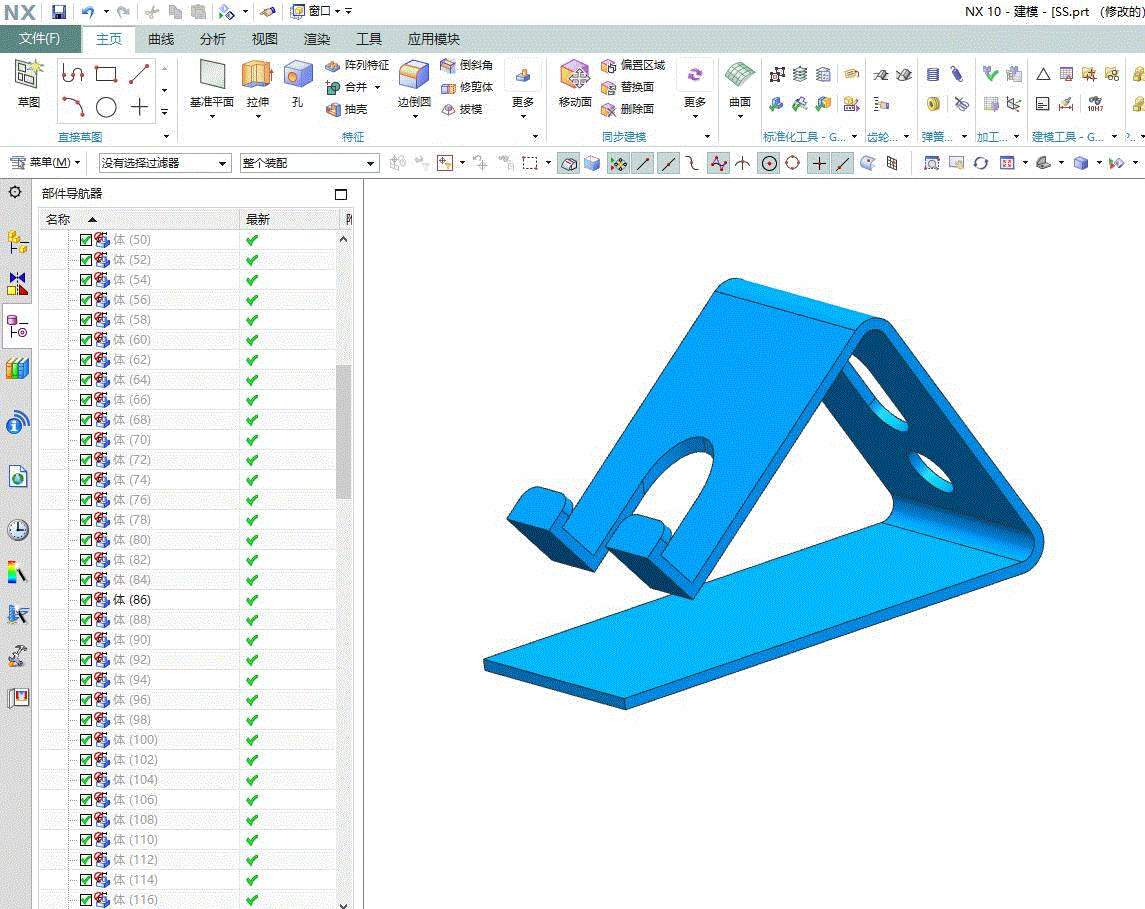Maximize the Part Navigator panel
1145x909 pixels.
[x=340, y=194]
